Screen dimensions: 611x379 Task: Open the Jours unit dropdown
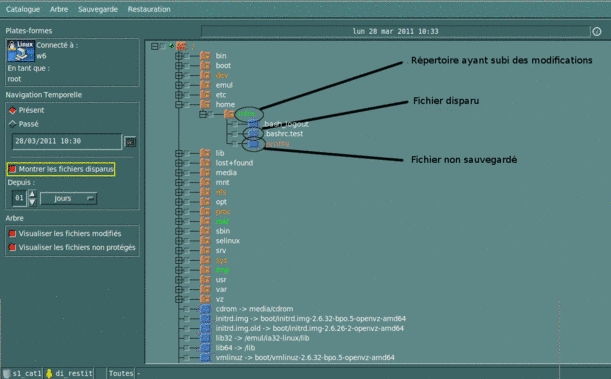69,198
